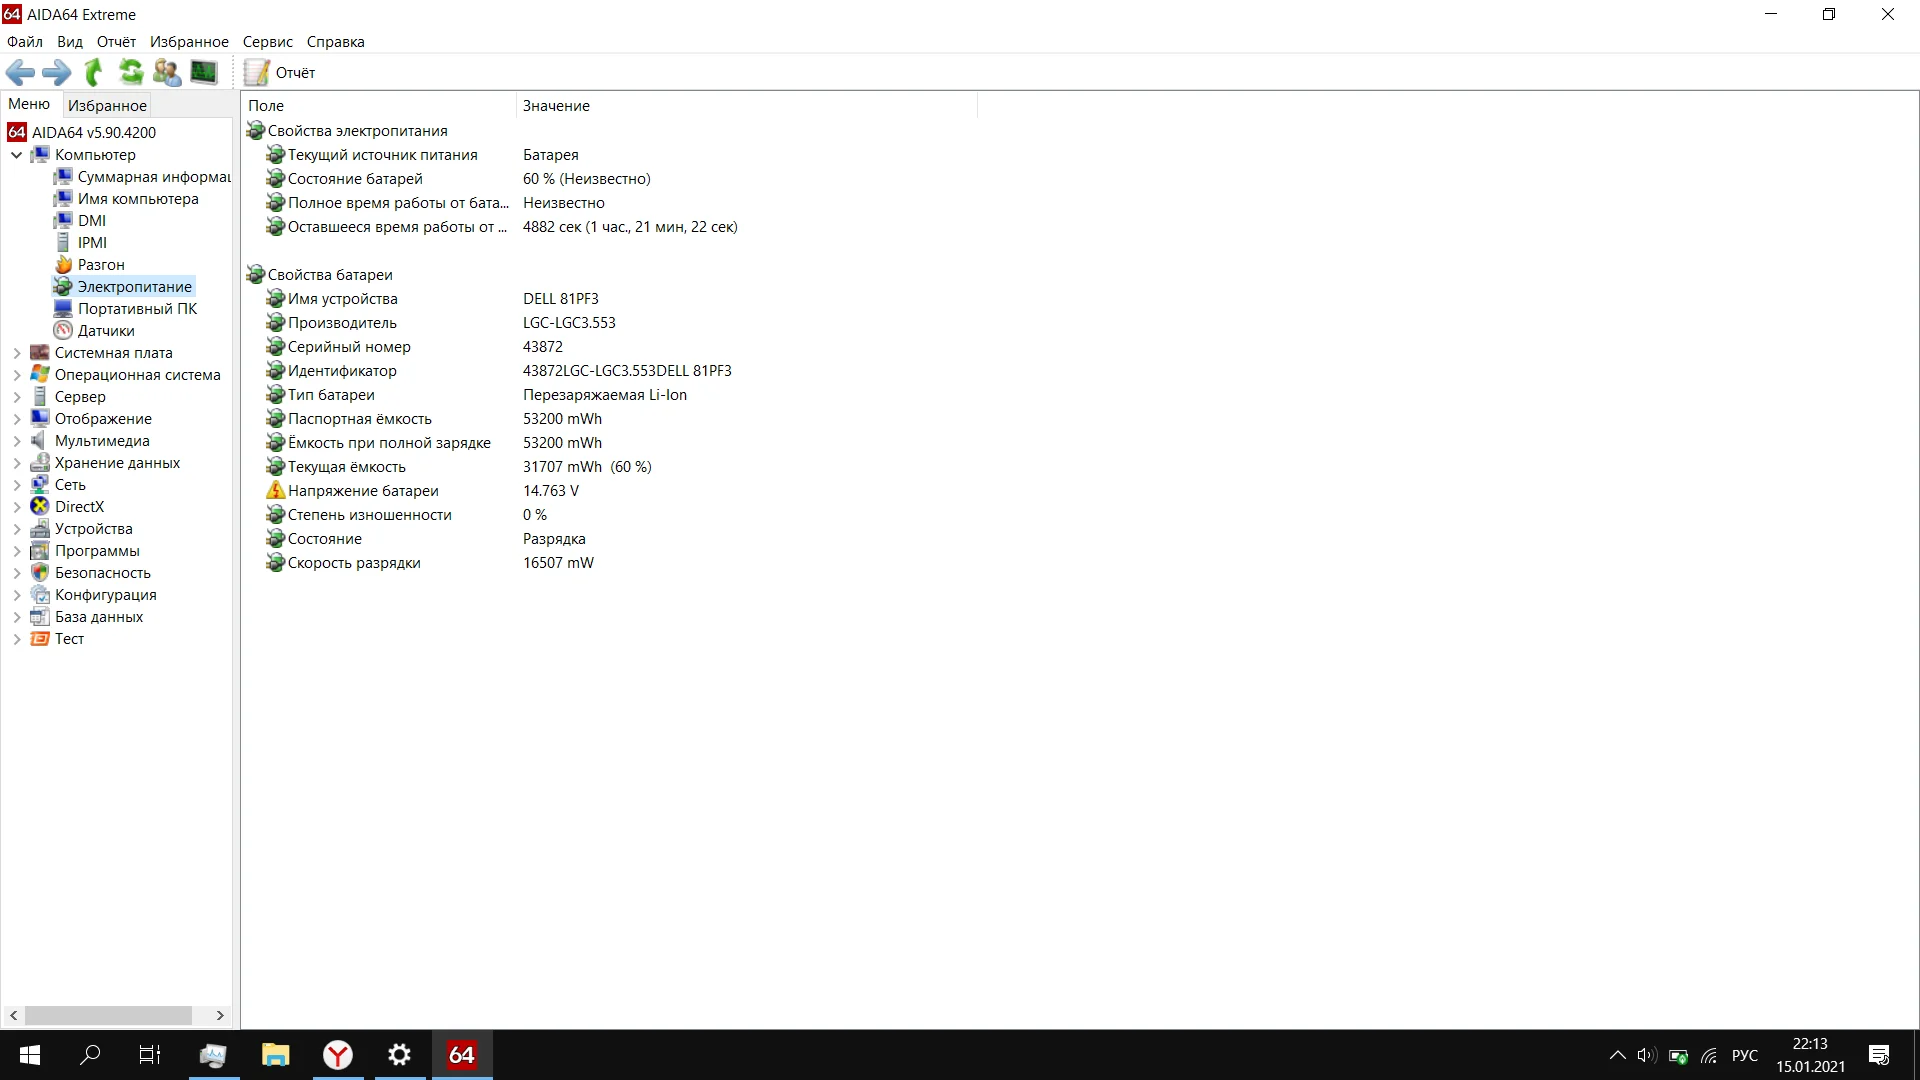Viewport: 1920px width, 1080px height.
Task: Open Yandex Browser from the taskbar
Action: tap(338, 1055)
